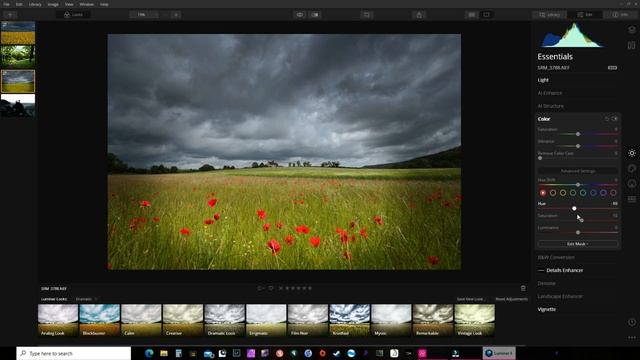The width and height of the screenshot is (640, 360).
Task: Switch to single image view icon
Action: [x=487, y=15]
